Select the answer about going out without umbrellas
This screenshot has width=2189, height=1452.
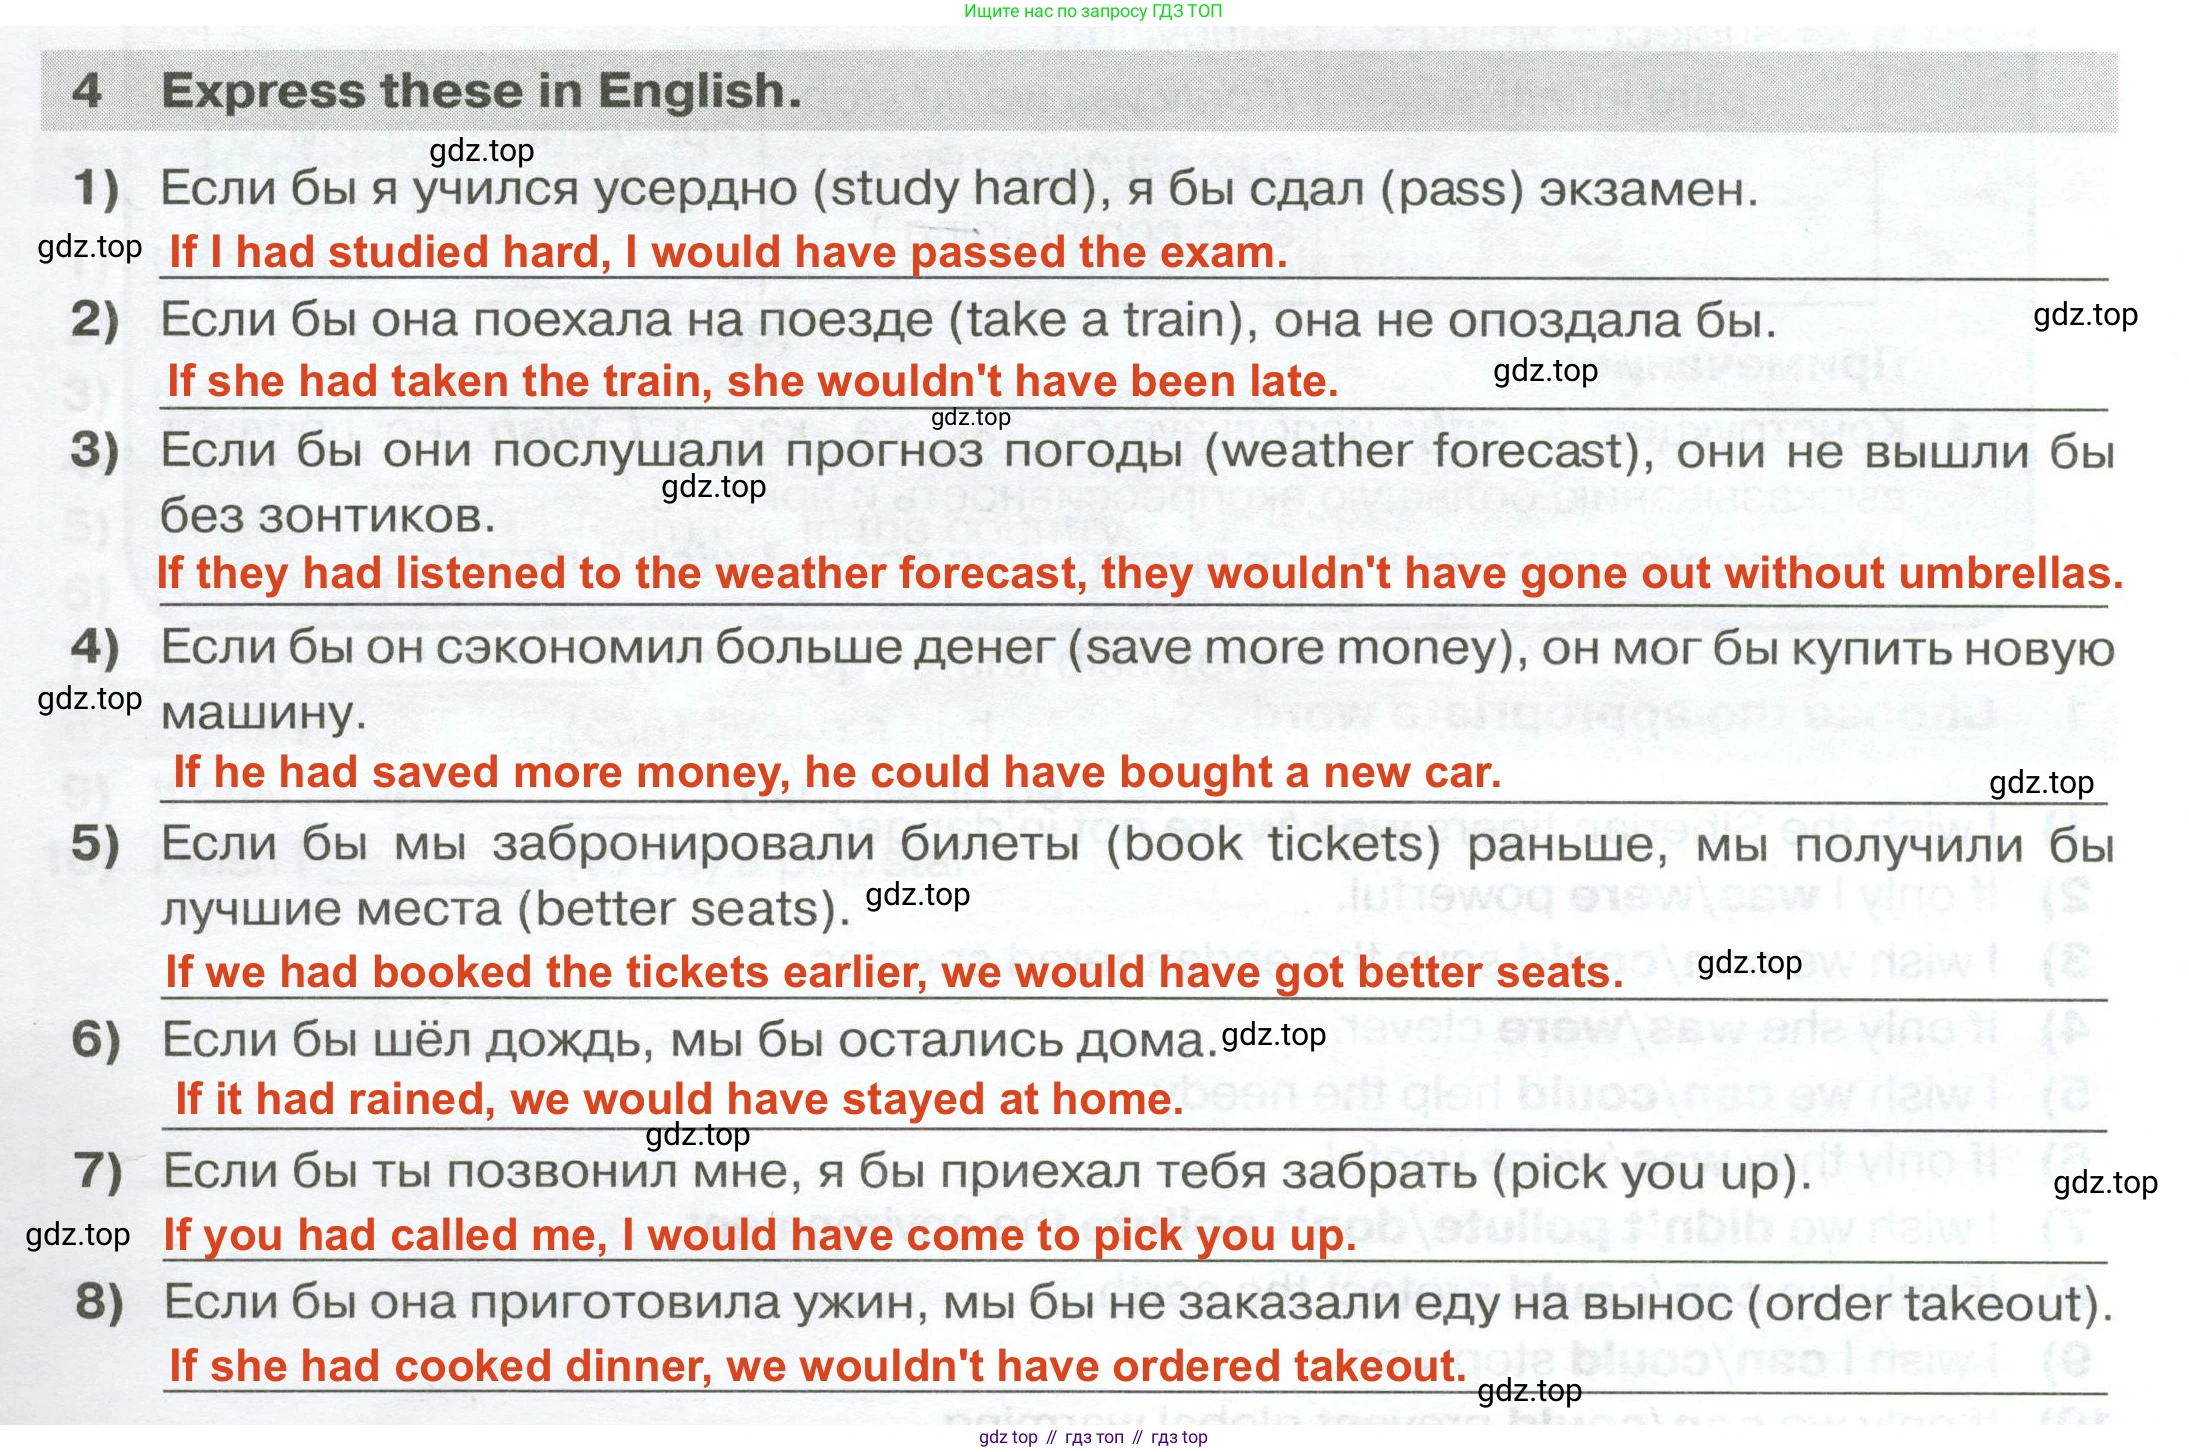(x=1139, y=574)
